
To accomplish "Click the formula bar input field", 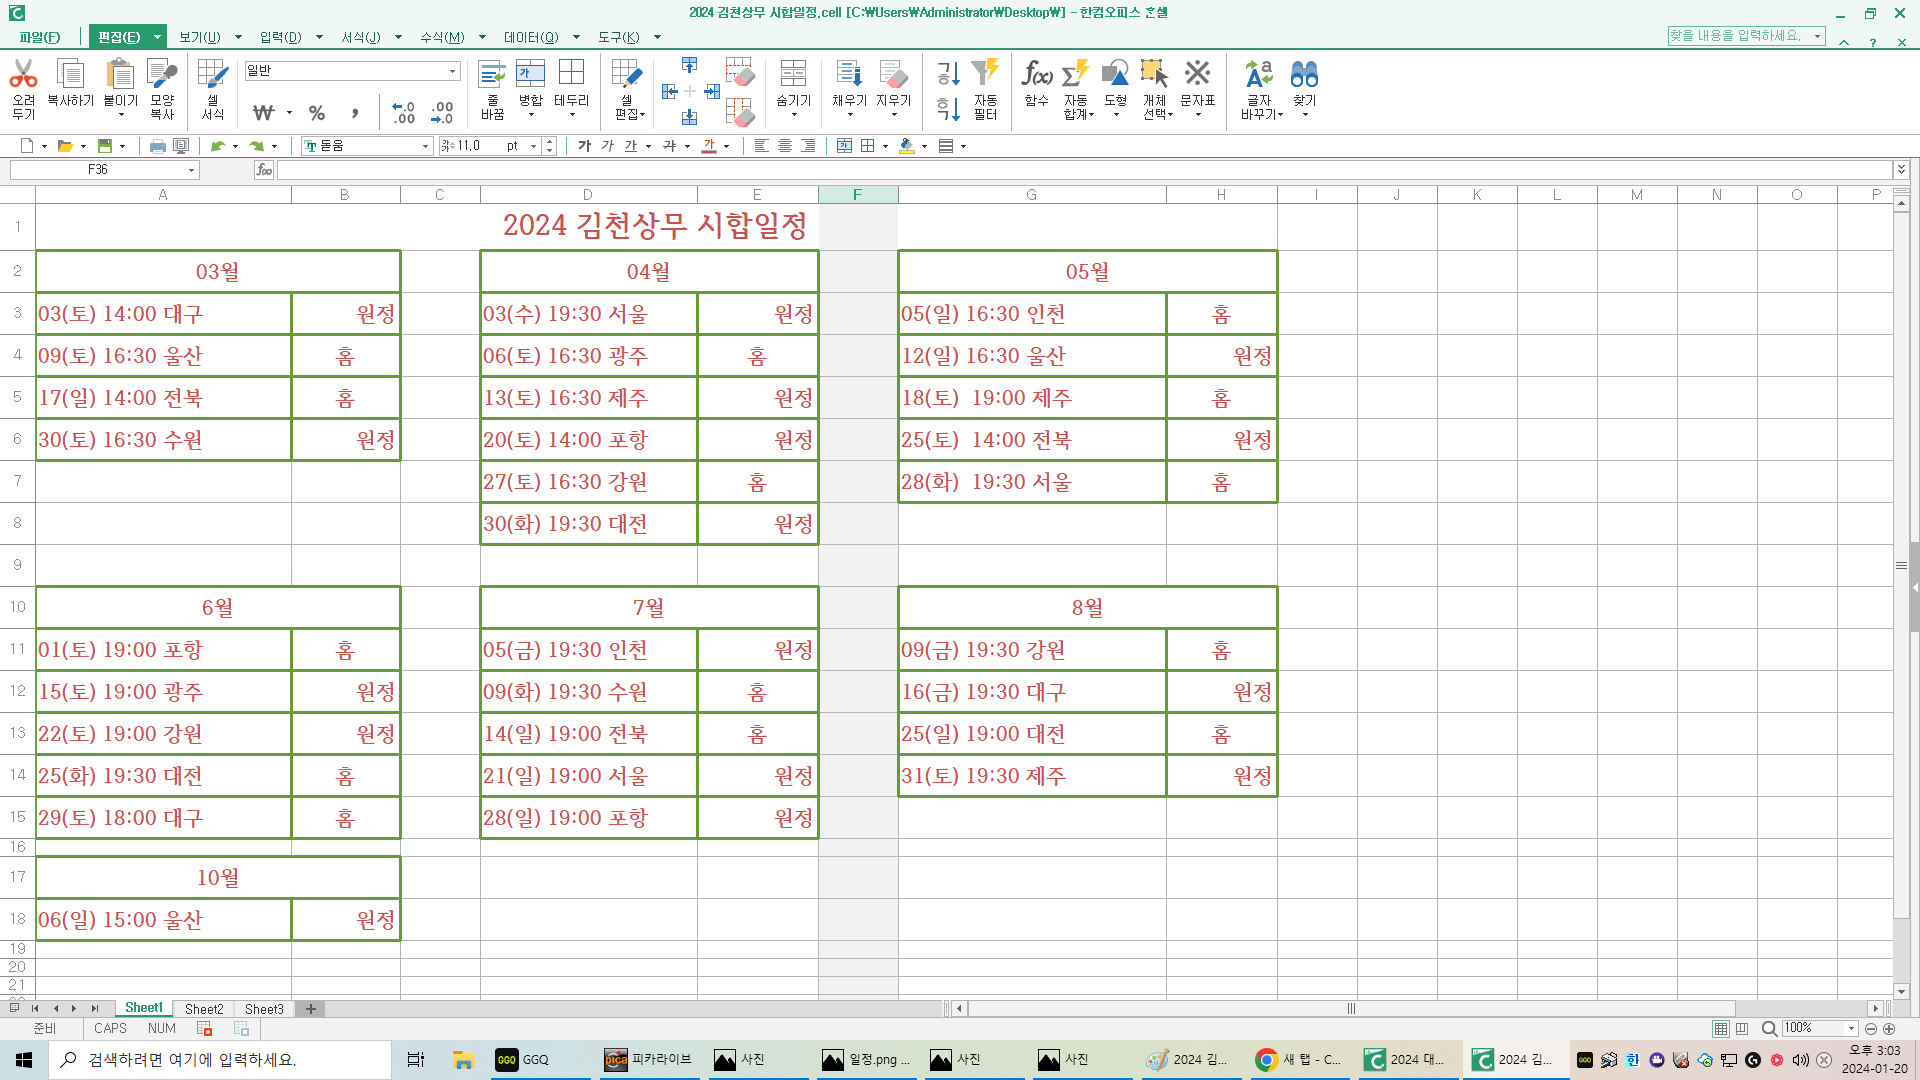I will point(1085,170).
